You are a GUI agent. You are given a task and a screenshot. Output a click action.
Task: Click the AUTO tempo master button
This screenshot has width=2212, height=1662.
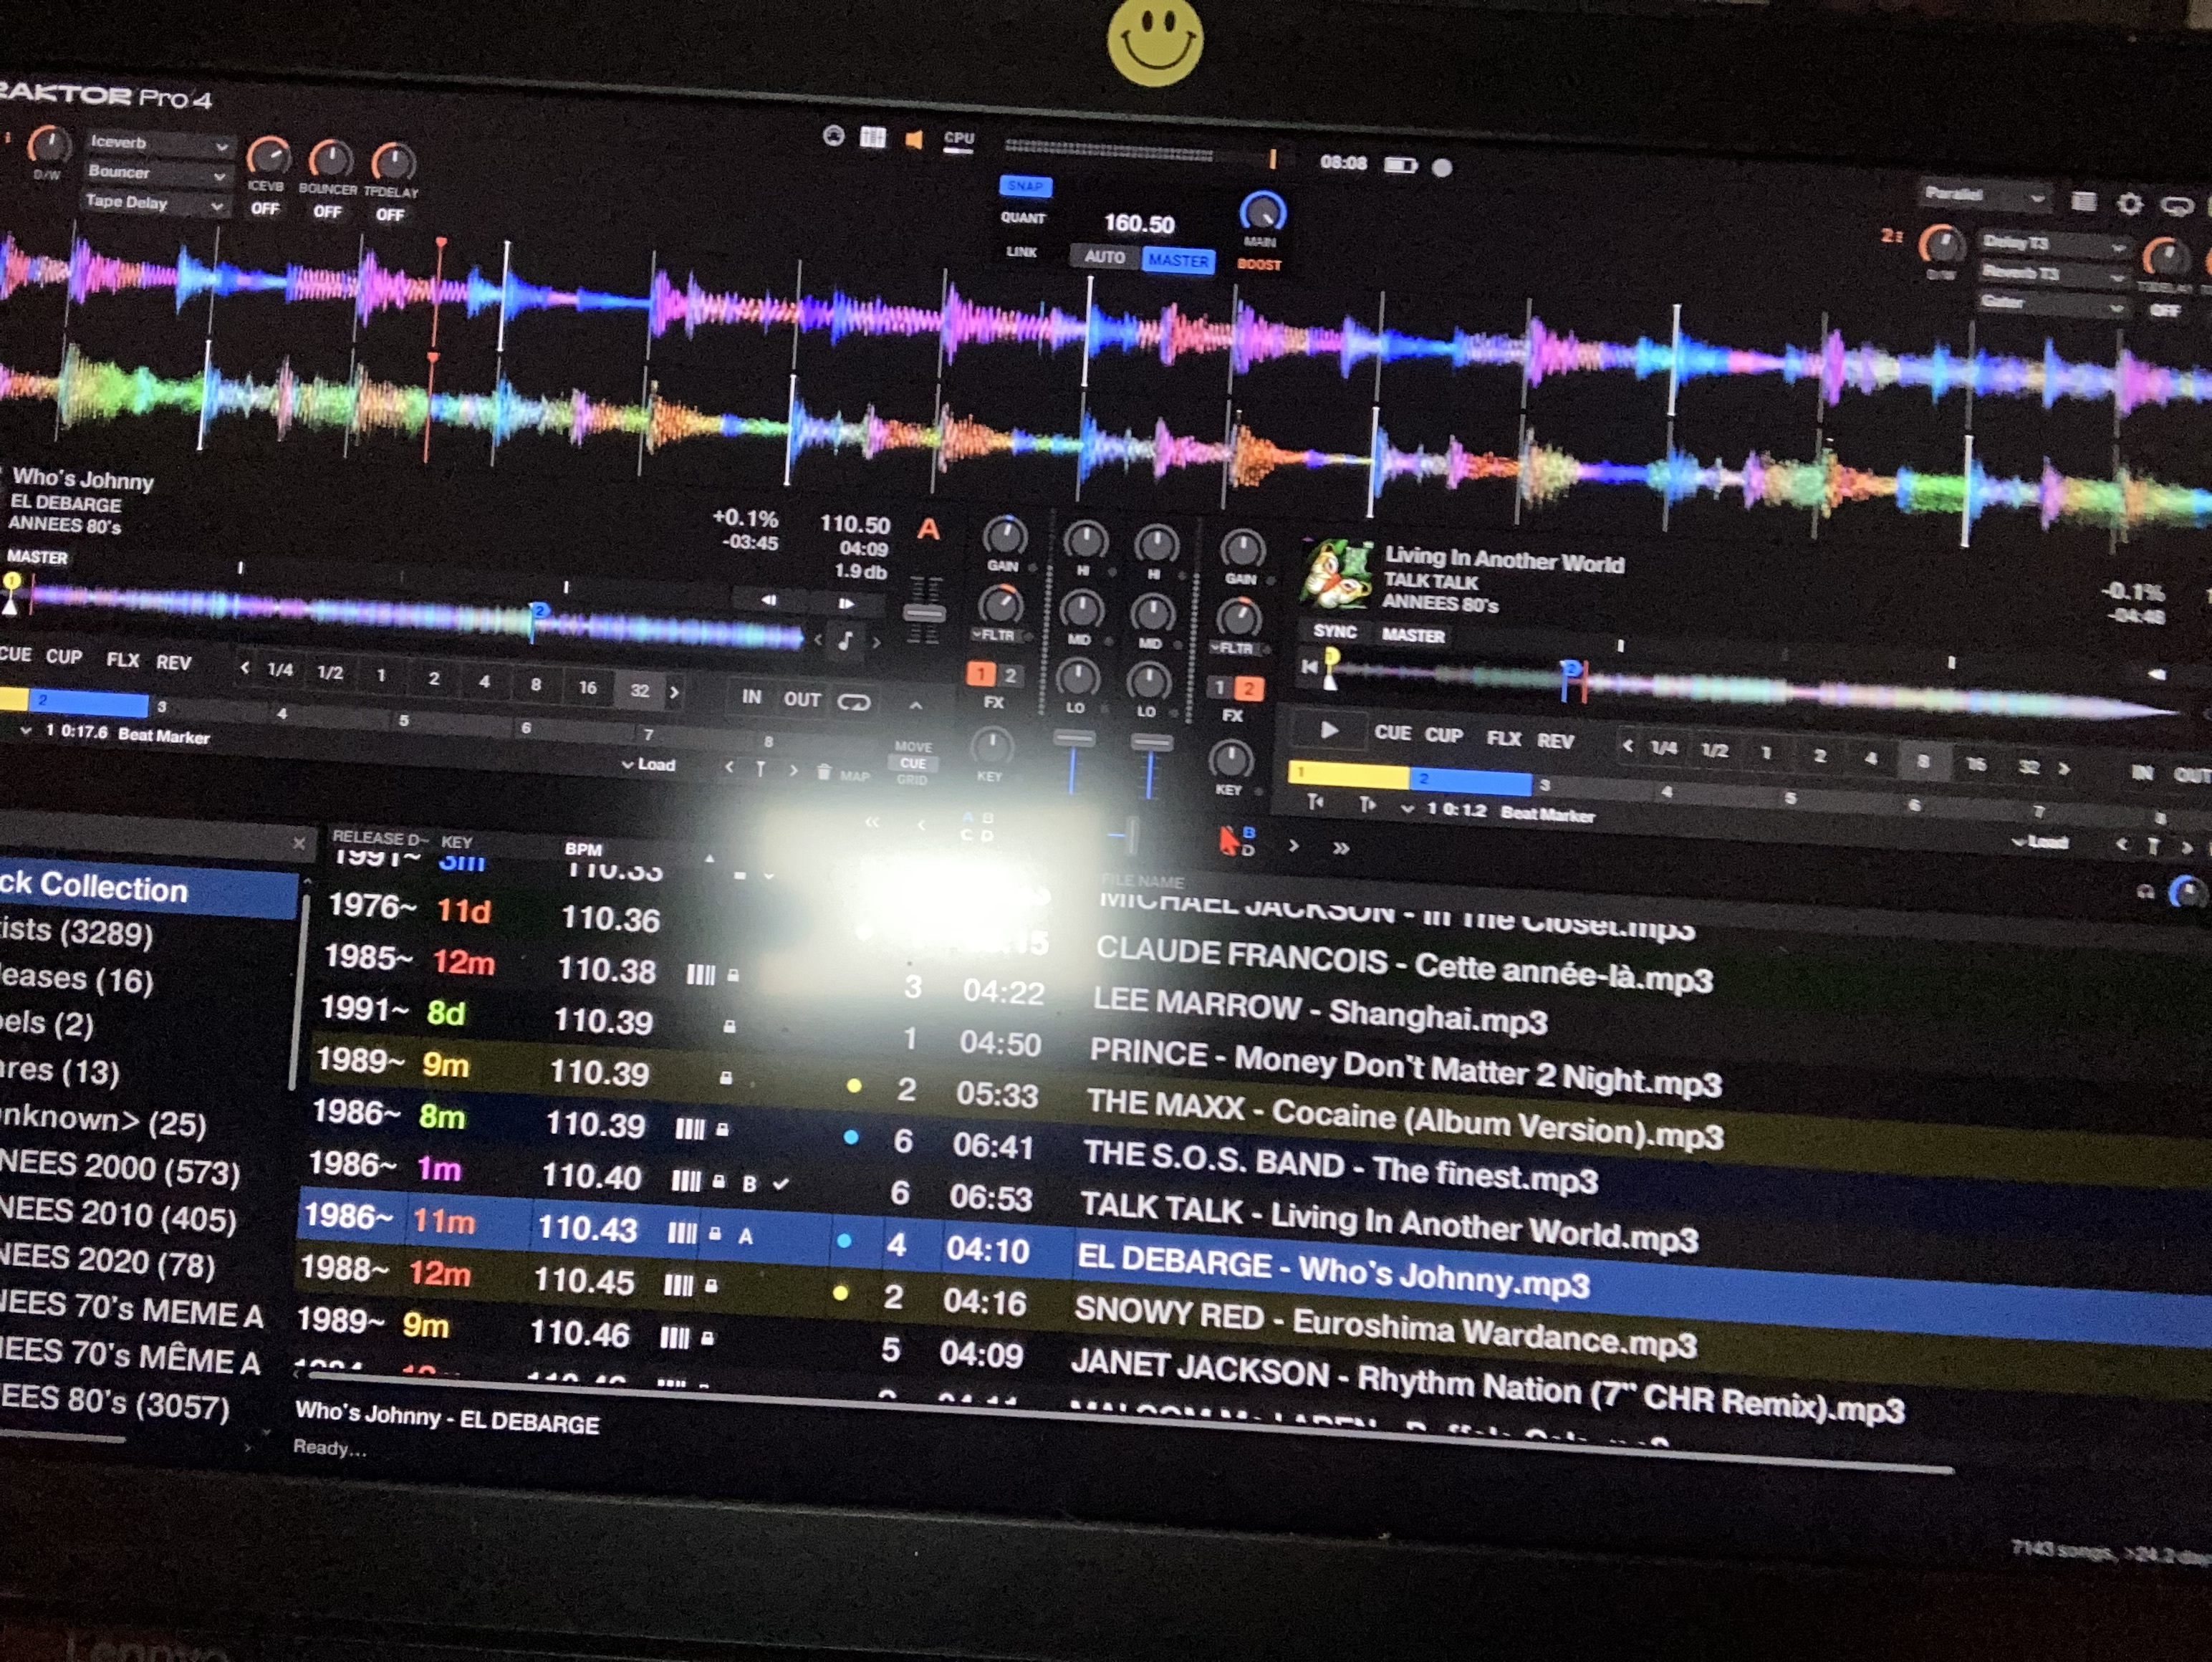[1105, 257]
